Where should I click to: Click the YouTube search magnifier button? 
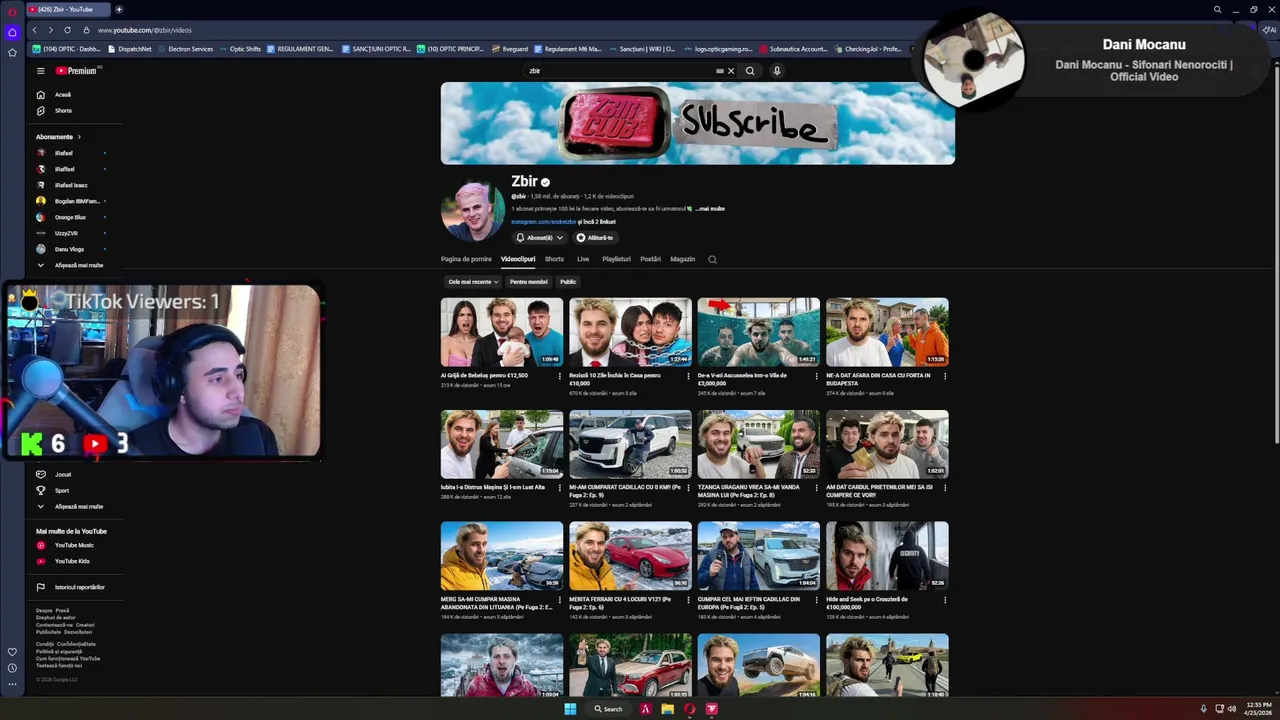click(749, 71)
